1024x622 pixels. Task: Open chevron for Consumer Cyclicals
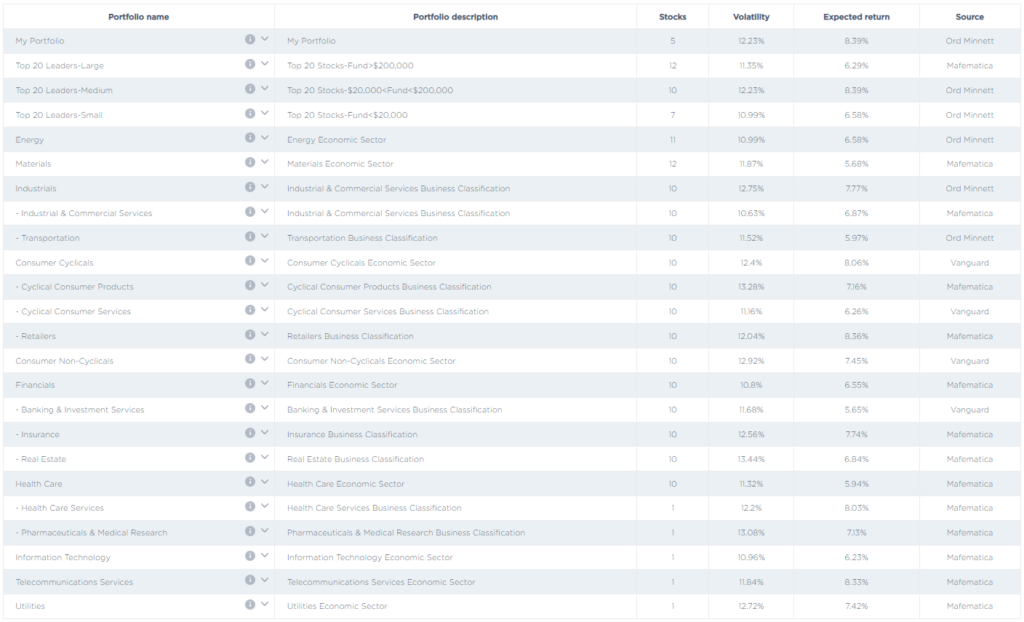(x=264, y=261)
